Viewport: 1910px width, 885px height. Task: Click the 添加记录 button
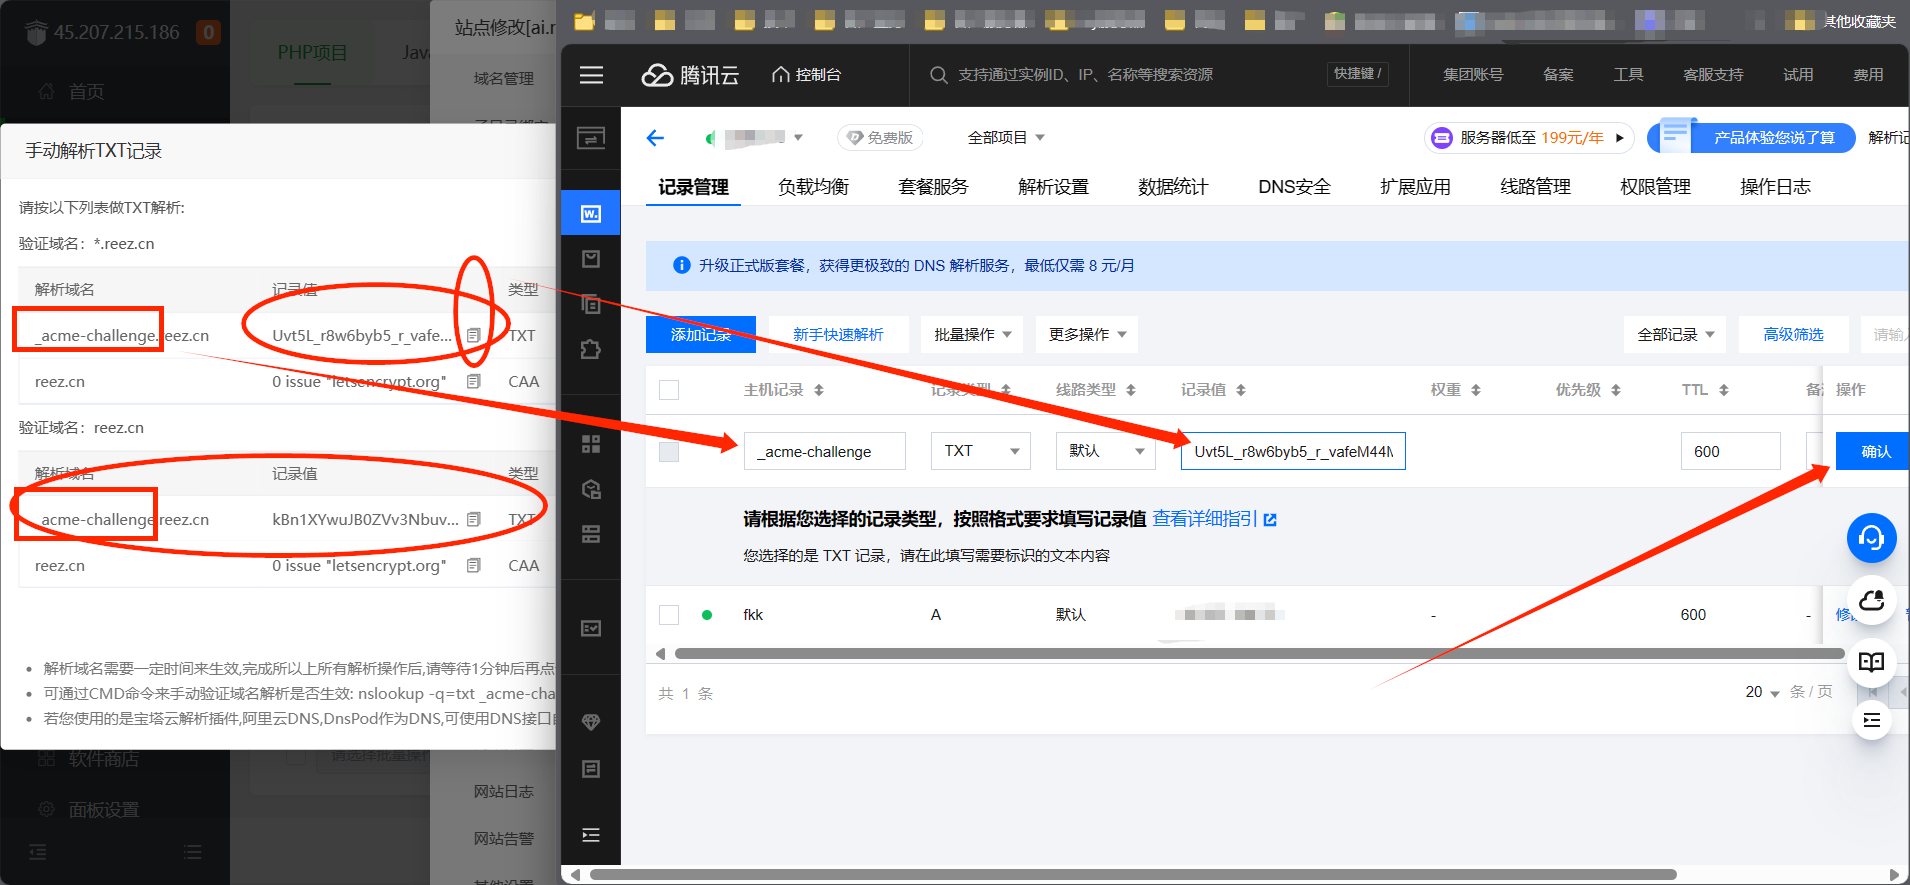pyautogui.click(x=701, y=335)
